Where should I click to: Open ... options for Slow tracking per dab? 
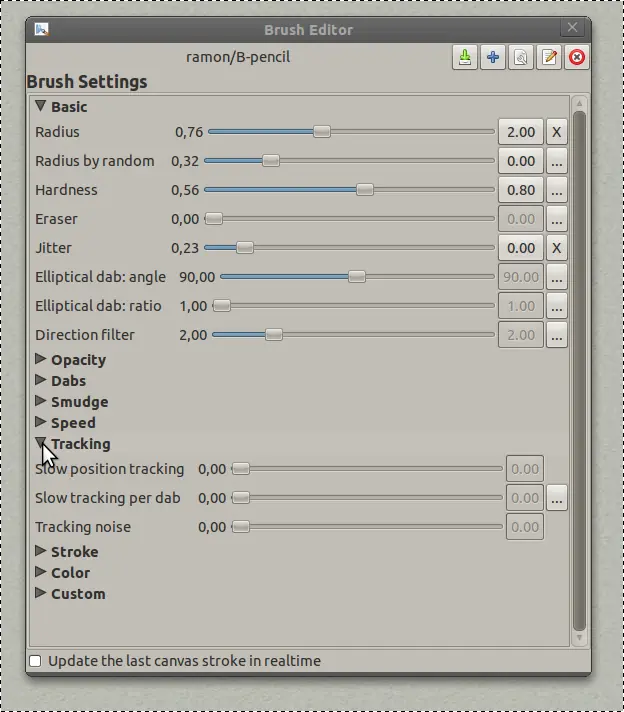556,498
